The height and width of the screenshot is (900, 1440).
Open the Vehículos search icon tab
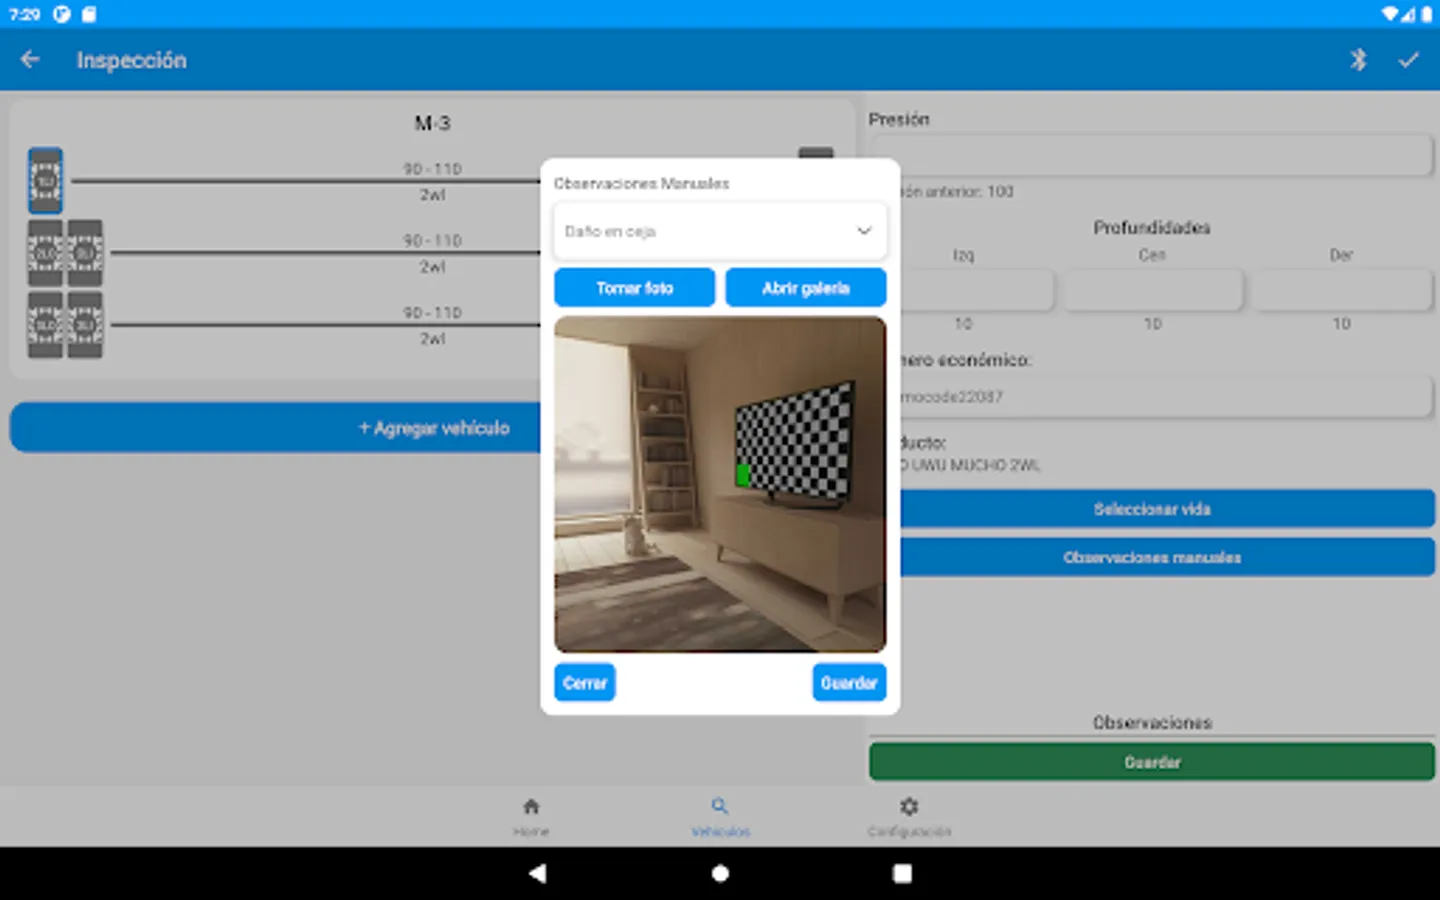(x=720, y=807)
